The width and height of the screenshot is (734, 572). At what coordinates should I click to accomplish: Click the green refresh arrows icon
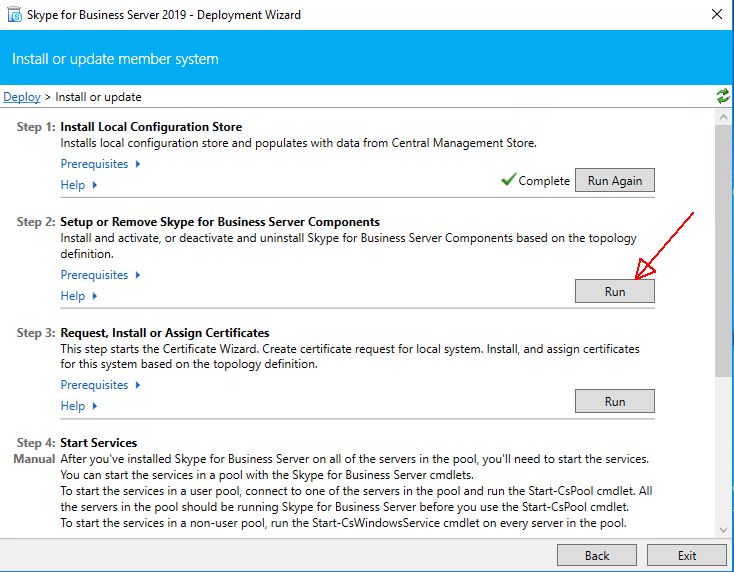722,96
